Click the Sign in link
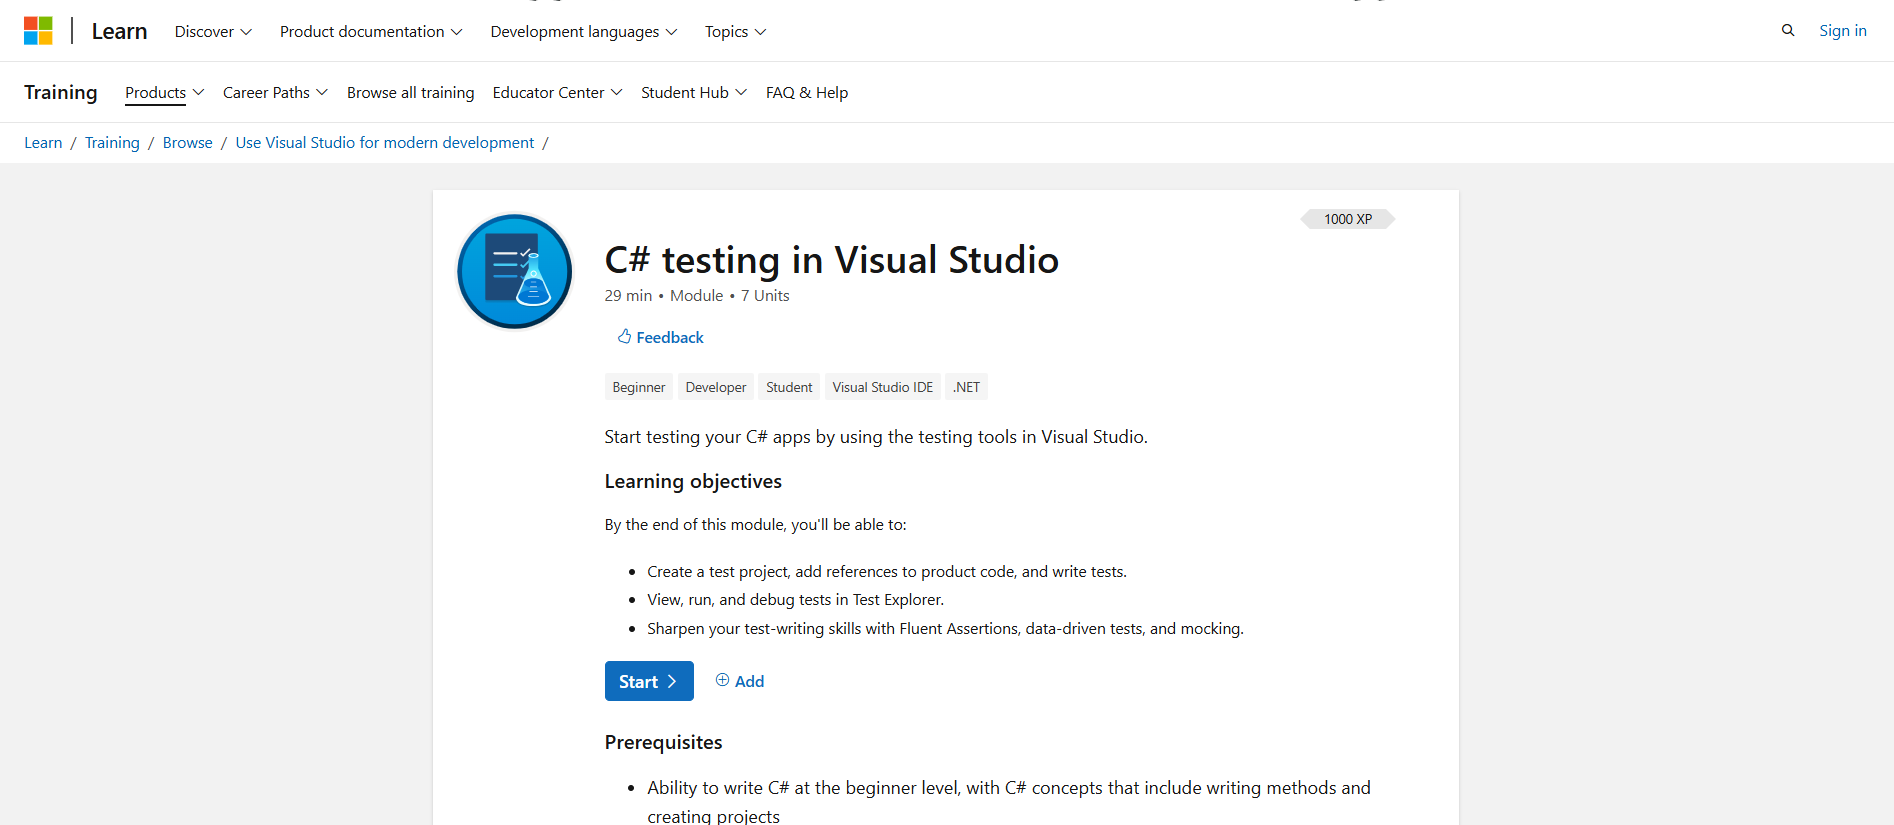 (x=1842, y=31)
